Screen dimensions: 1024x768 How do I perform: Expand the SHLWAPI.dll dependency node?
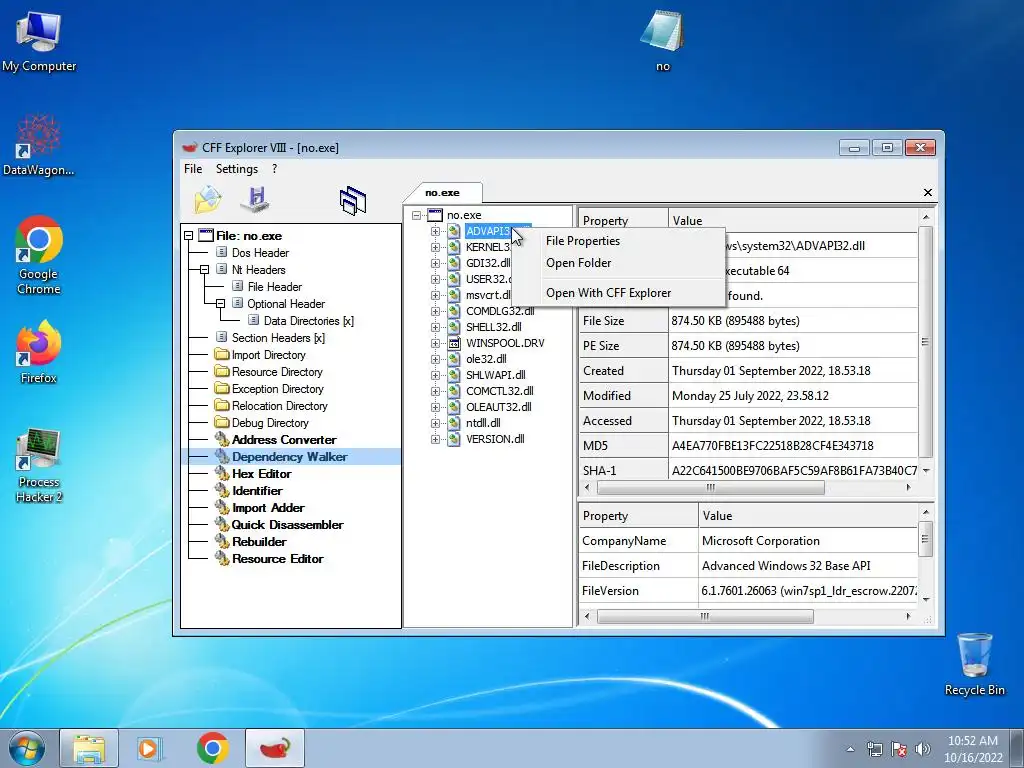[x=435, y=376]
